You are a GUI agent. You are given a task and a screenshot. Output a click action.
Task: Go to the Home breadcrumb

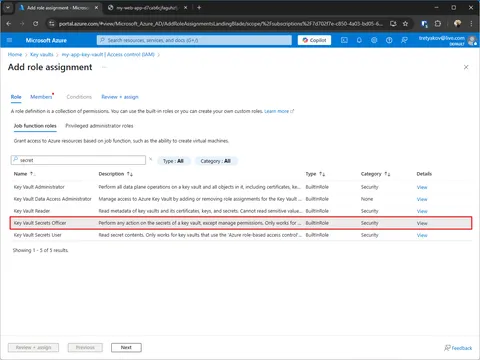(x=15, y=55)
